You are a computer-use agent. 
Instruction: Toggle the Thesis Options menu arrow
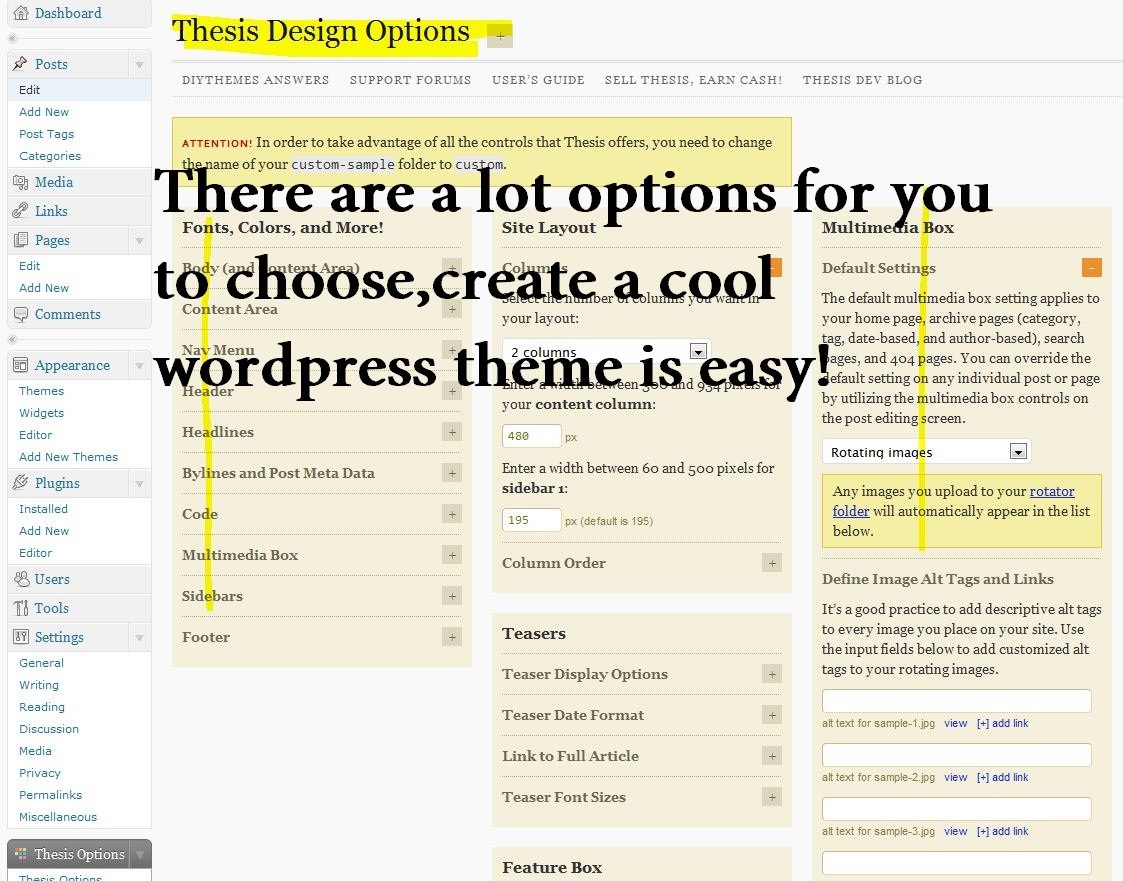(x=140, y=854)
